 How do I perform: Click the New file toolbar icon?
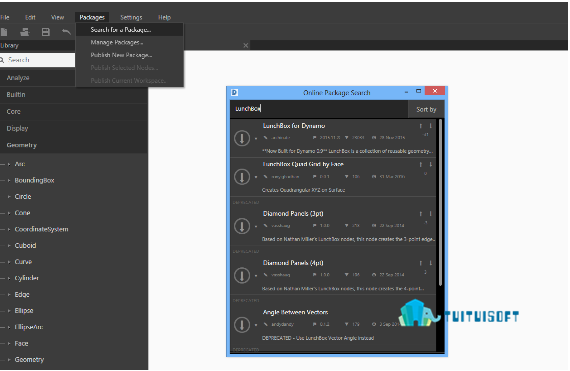coord(4,32)
